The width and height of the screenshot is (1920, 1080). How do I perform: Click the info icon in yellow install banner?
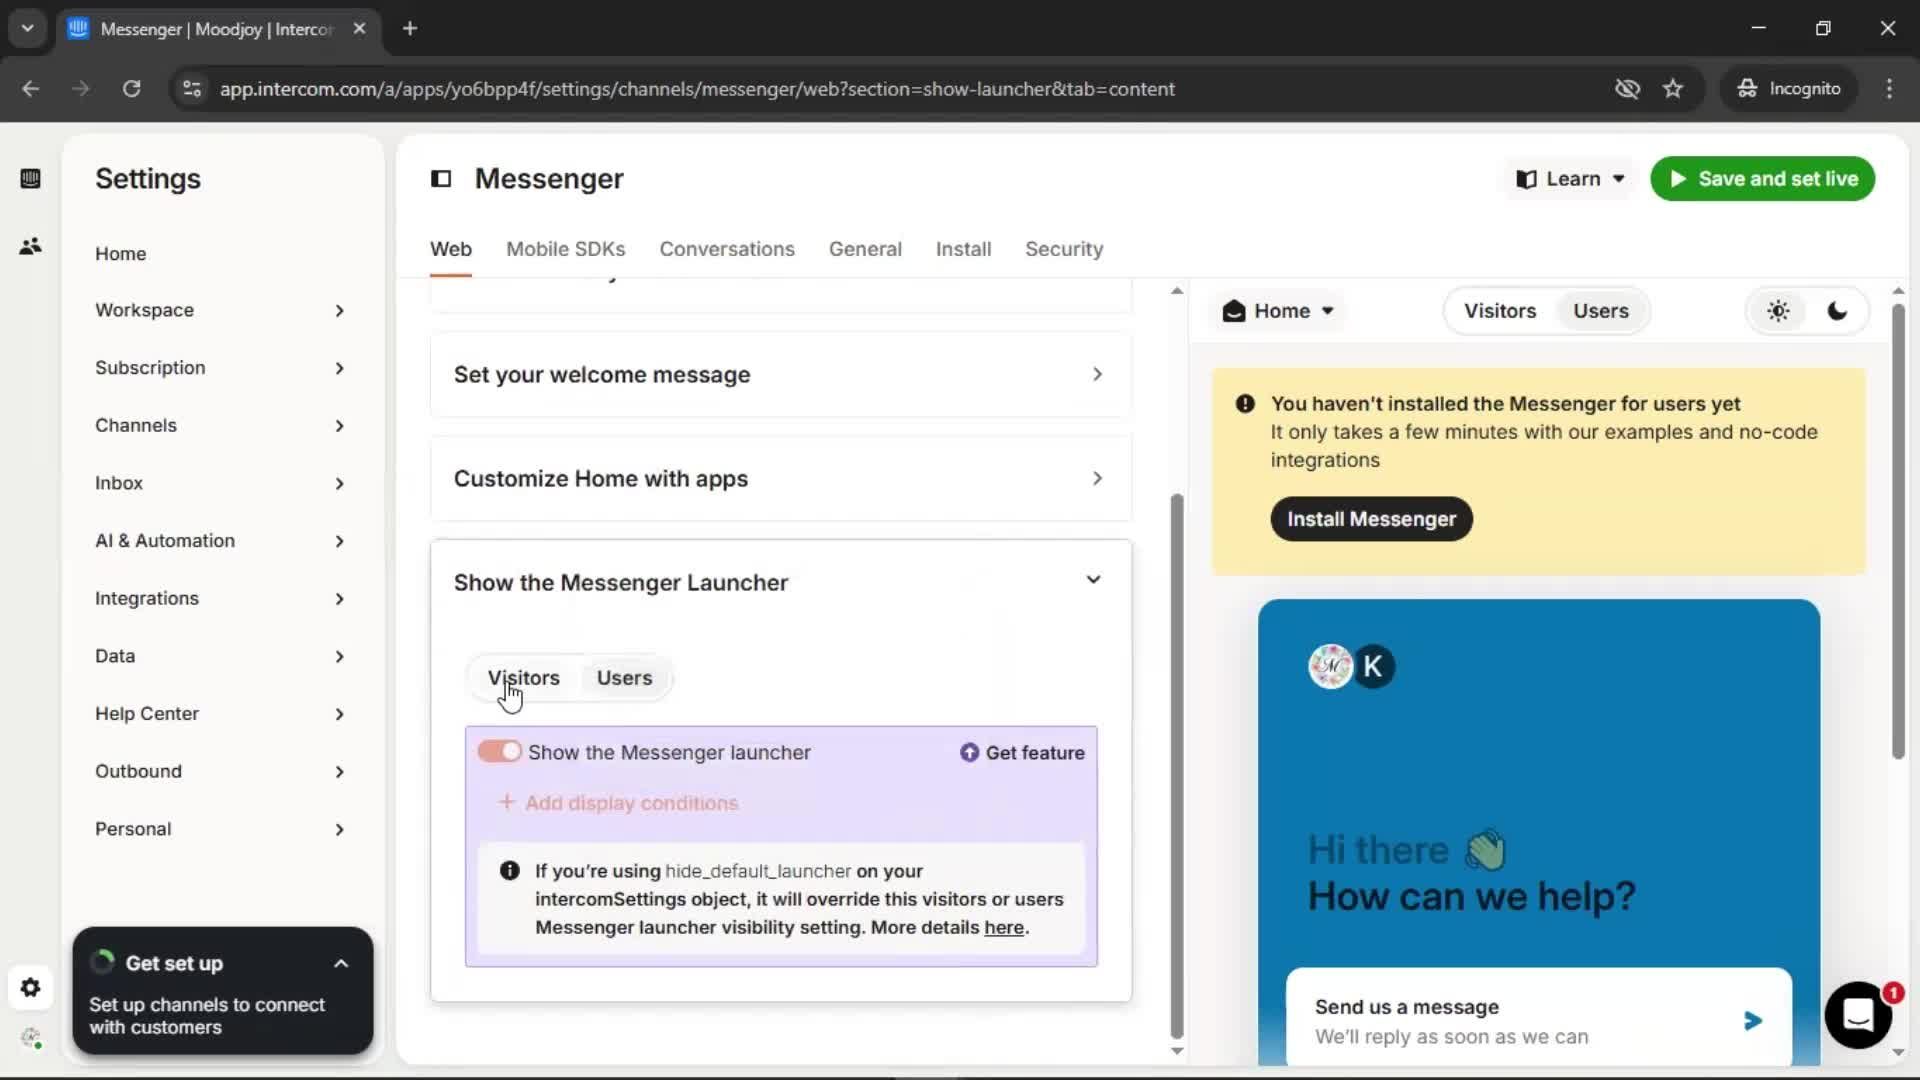(x=1245, y=404)
